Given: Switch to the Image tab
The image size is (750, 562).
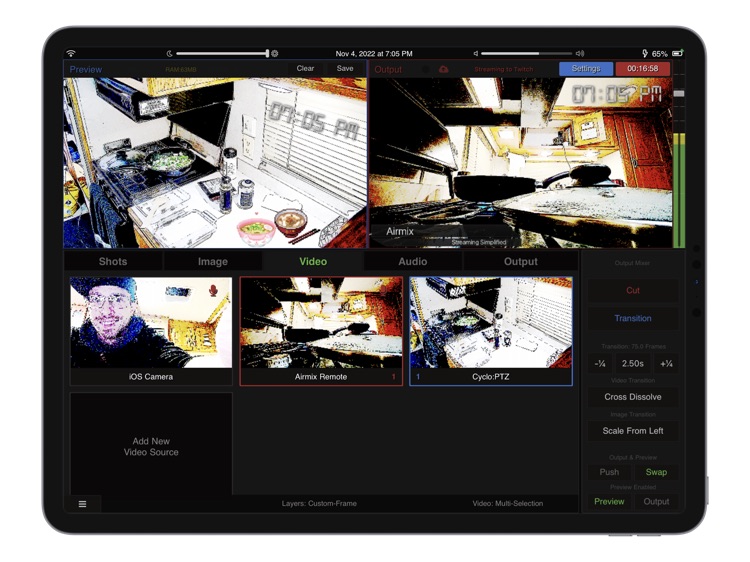Looking at the screenshot, I should (213, 262).
